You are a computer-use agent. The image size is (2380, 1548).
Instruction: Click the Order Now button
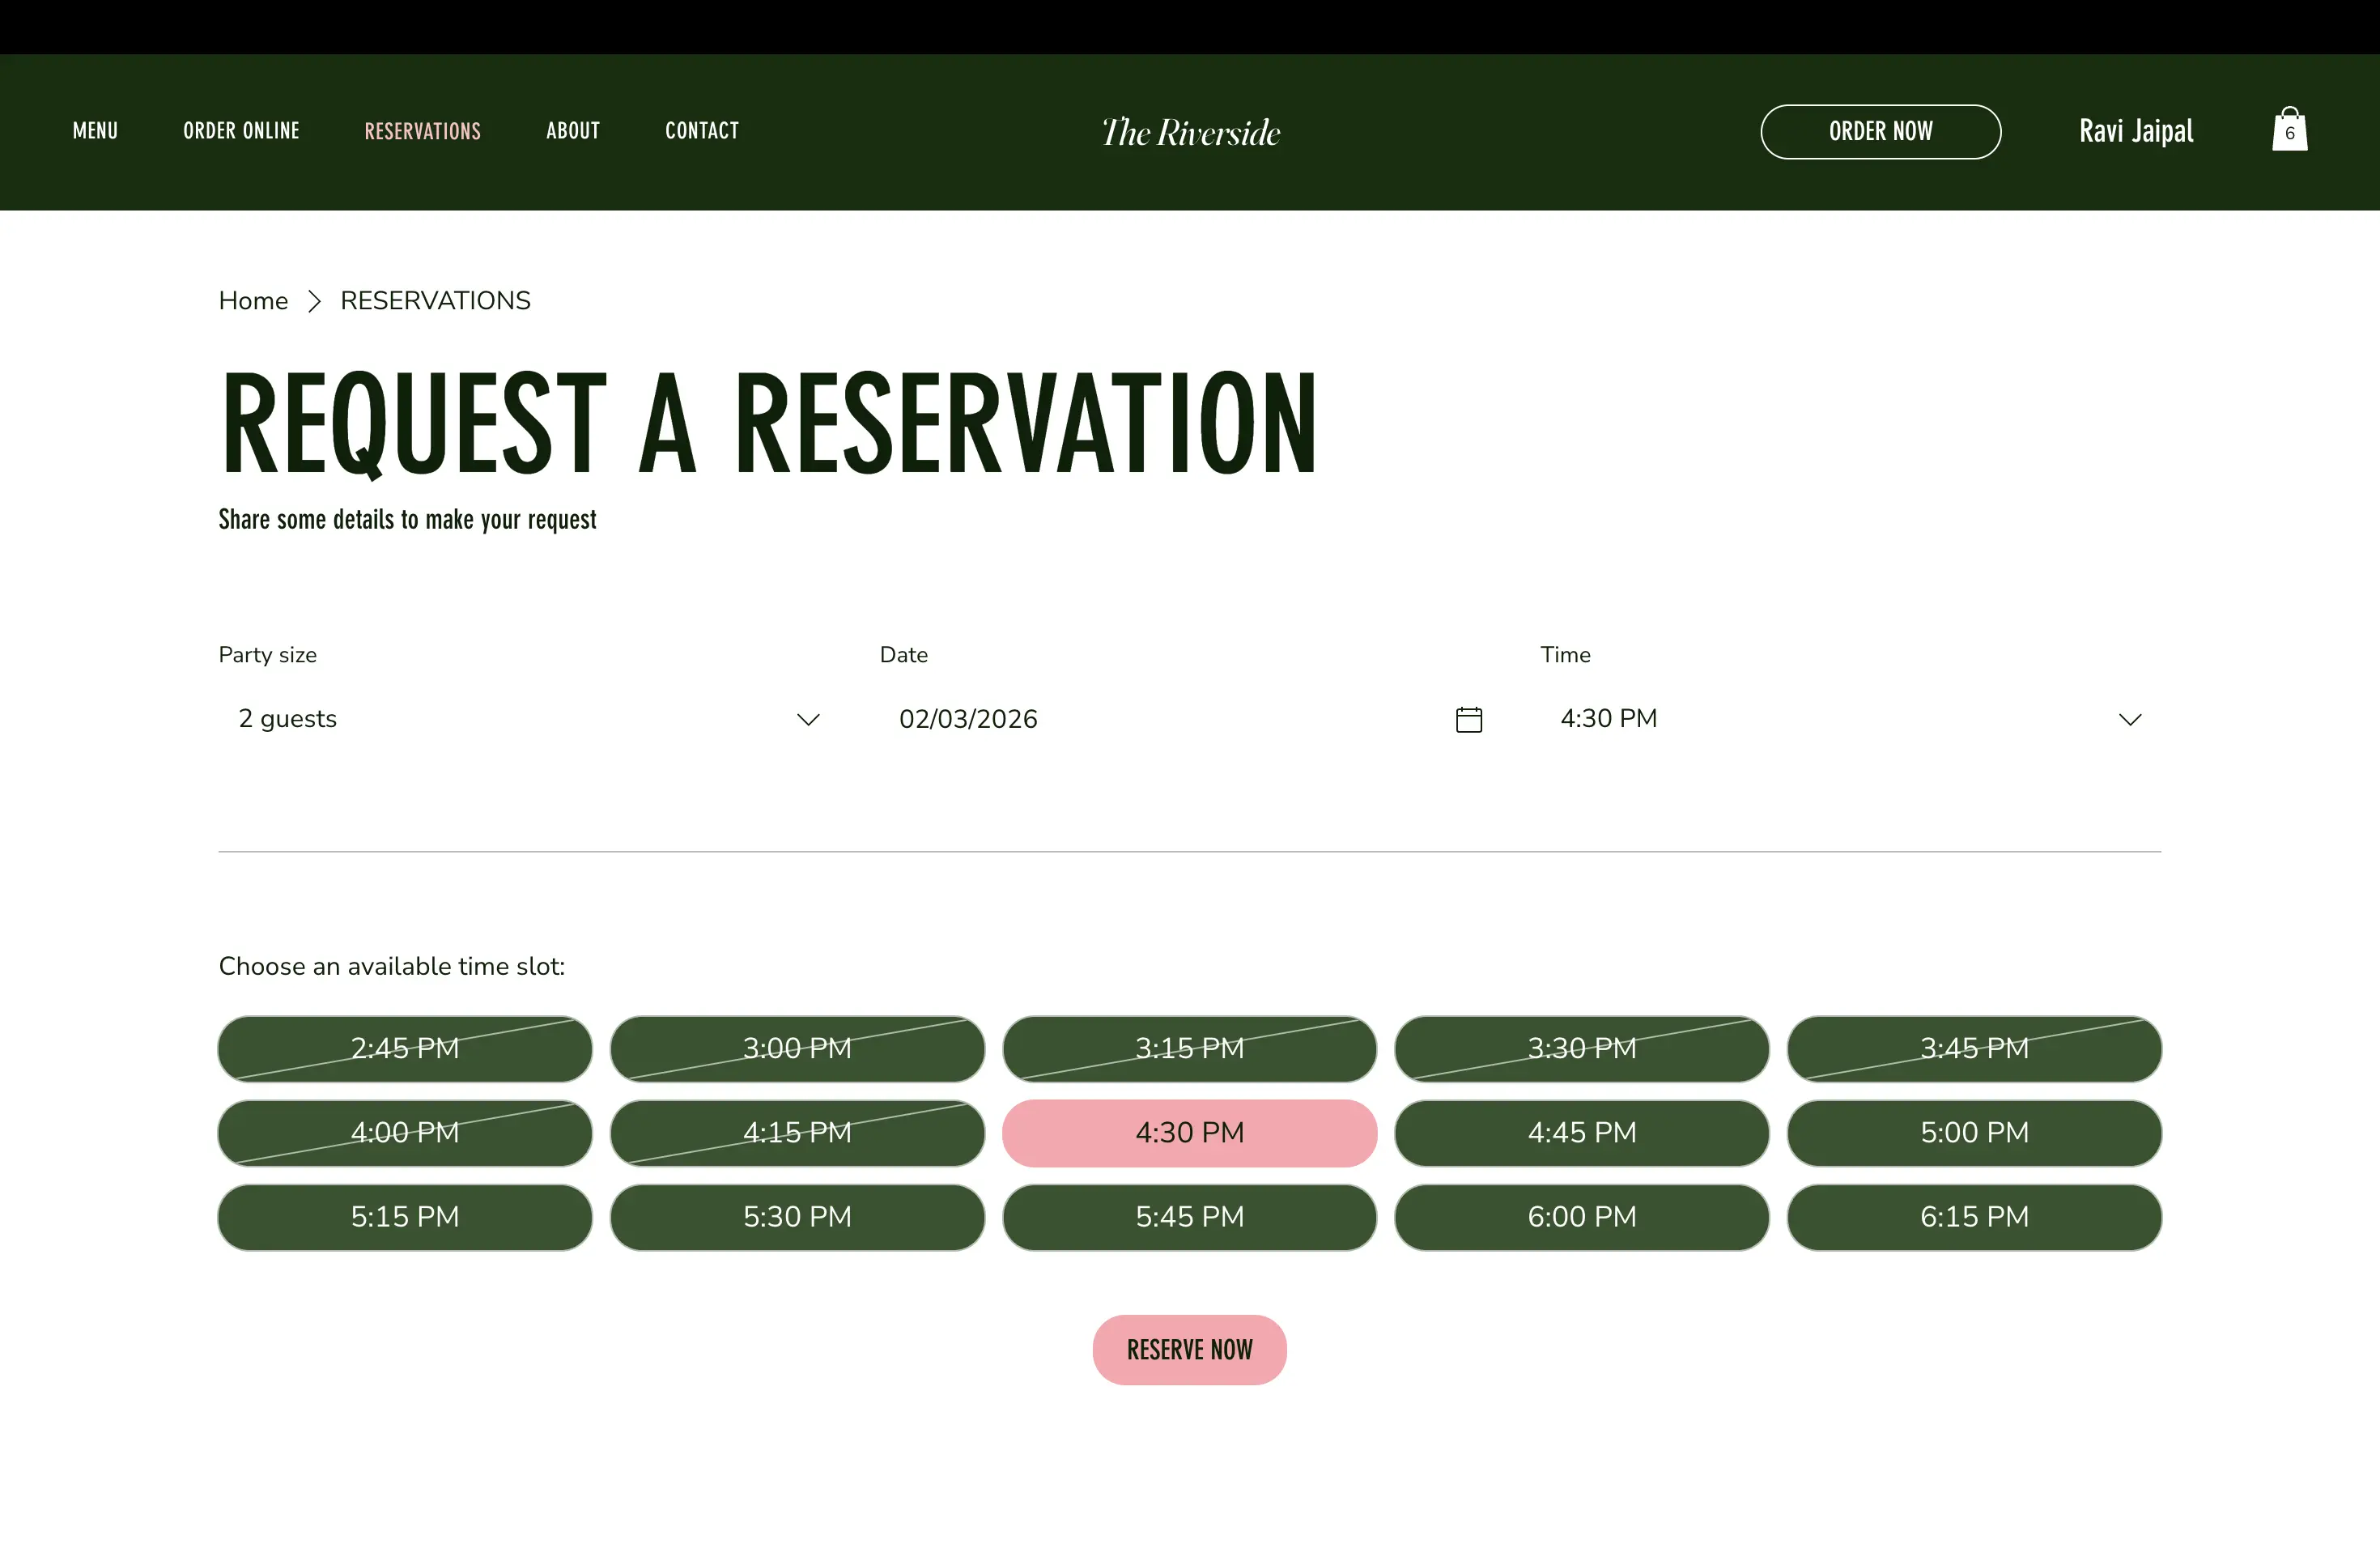(1880, 131)
